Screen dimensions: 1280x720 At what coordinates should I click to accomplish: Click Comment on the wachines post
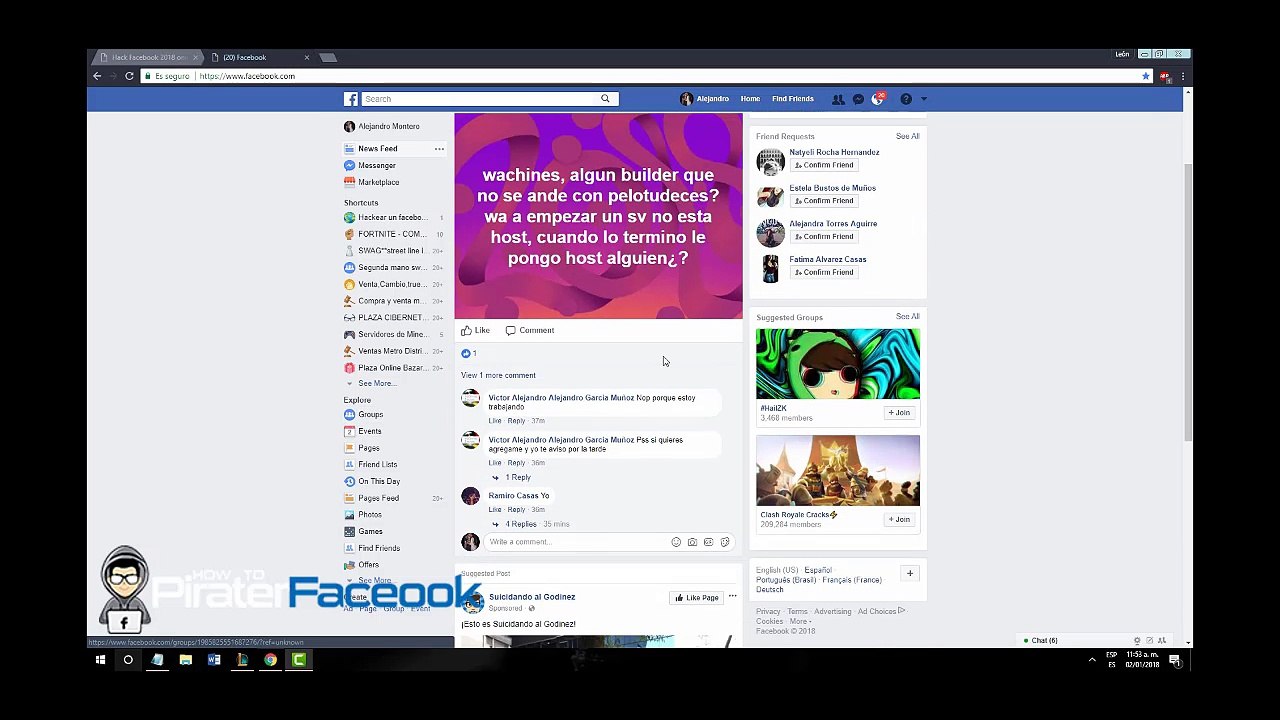[530, 330]
